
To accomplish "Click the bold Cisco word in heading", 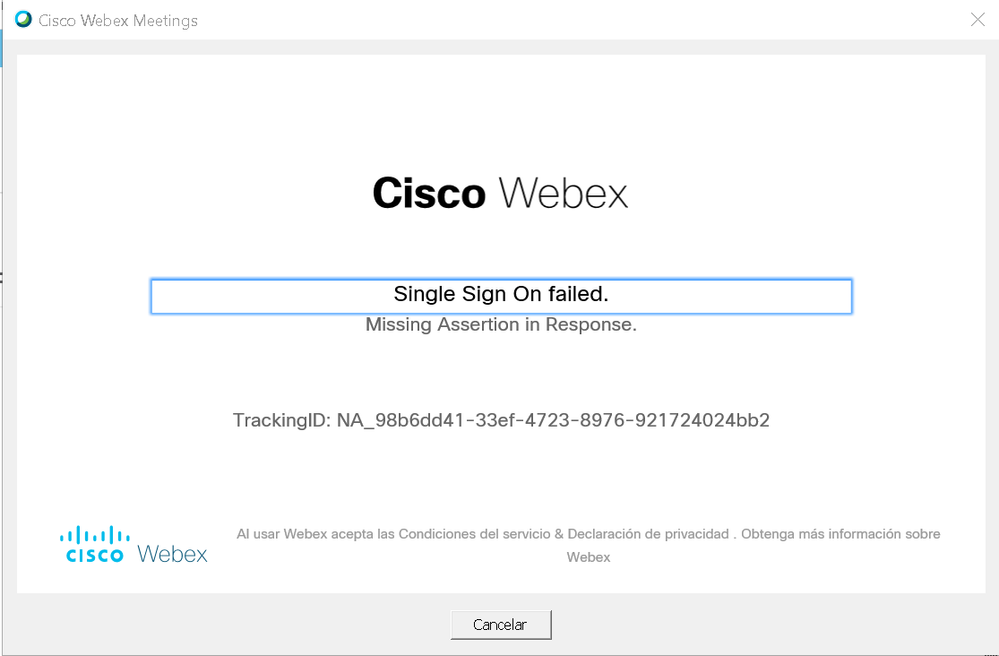I will tap(429, 193).
